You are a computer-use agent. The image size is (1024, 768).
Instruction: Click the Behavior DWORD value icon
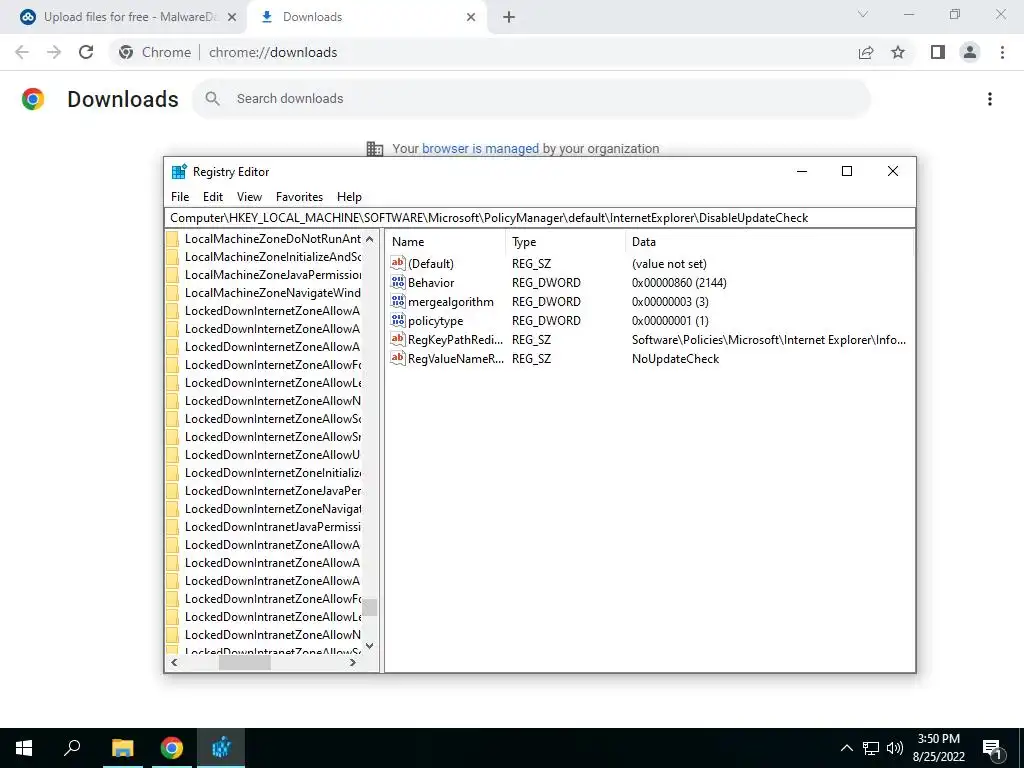[x=398, y=283]
